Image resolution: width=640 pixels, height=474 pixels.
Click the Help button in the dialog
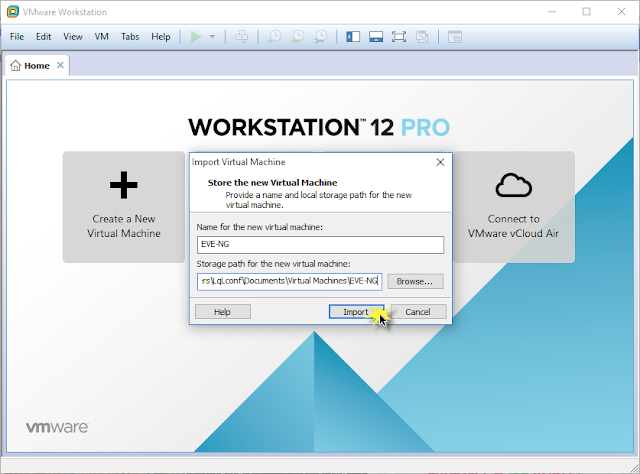(223, 312)
